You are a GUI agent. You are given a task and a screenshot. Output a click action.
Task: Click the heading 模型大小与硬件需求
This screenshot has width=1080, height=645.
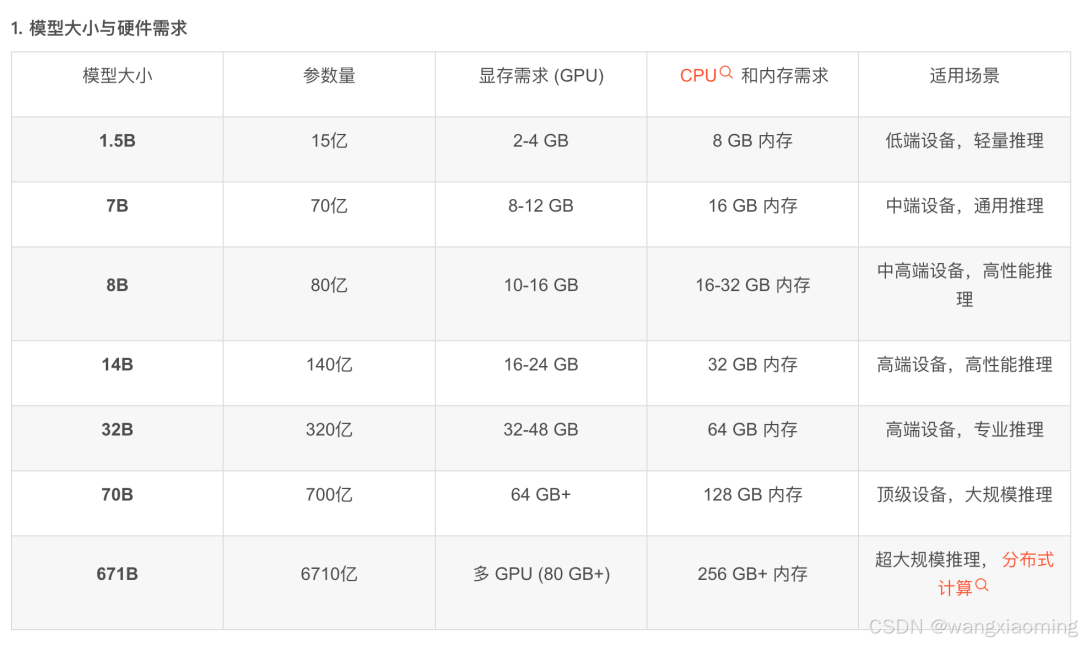click(x=108, y=28)
